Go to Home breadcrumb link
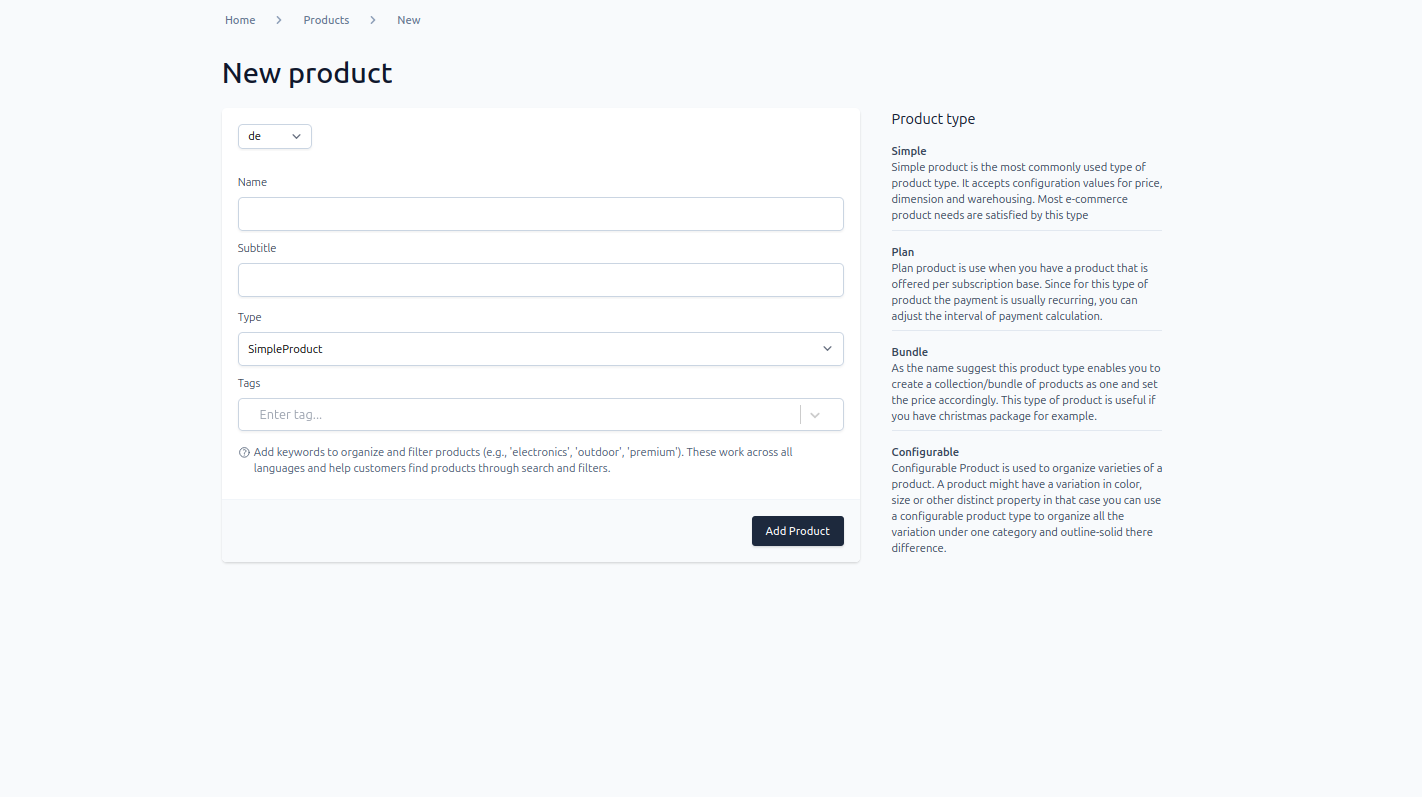Image resolution: width=1422 pixels, height=797 pixels. click(x=240, y=20)
